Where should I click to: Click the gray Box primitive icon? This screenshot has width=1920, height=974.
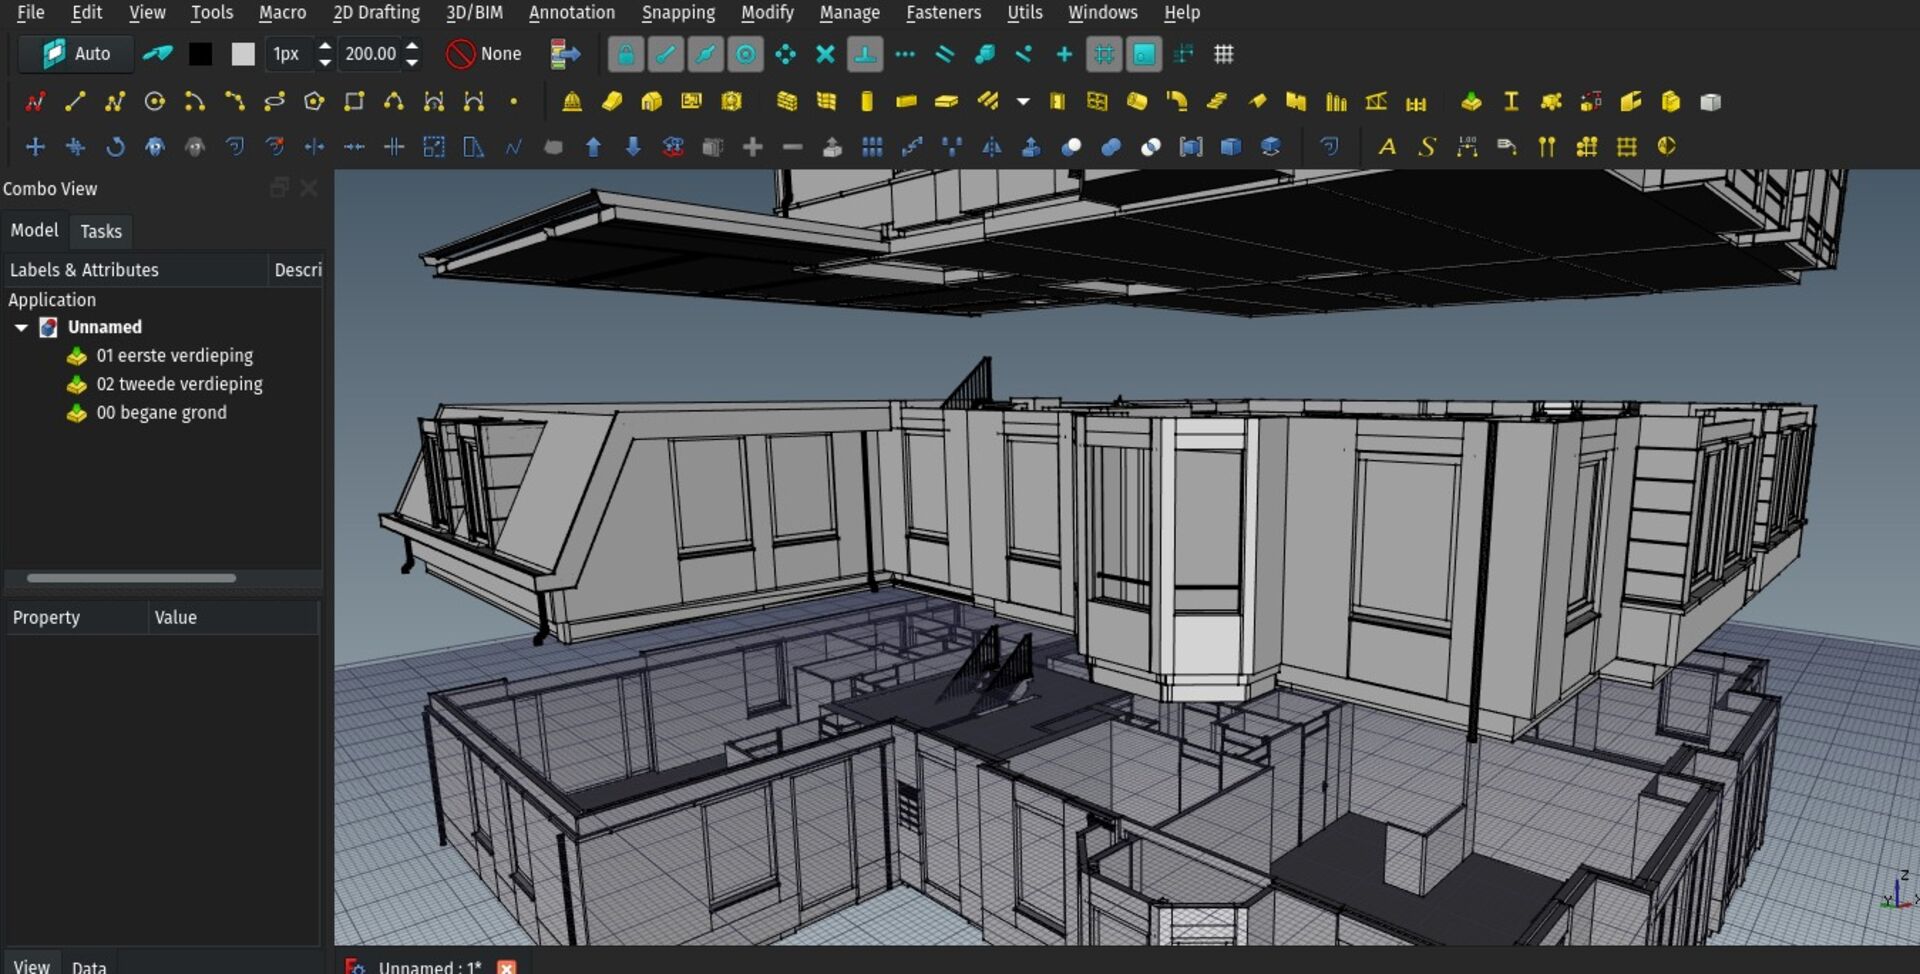[x=1711, y=101]
